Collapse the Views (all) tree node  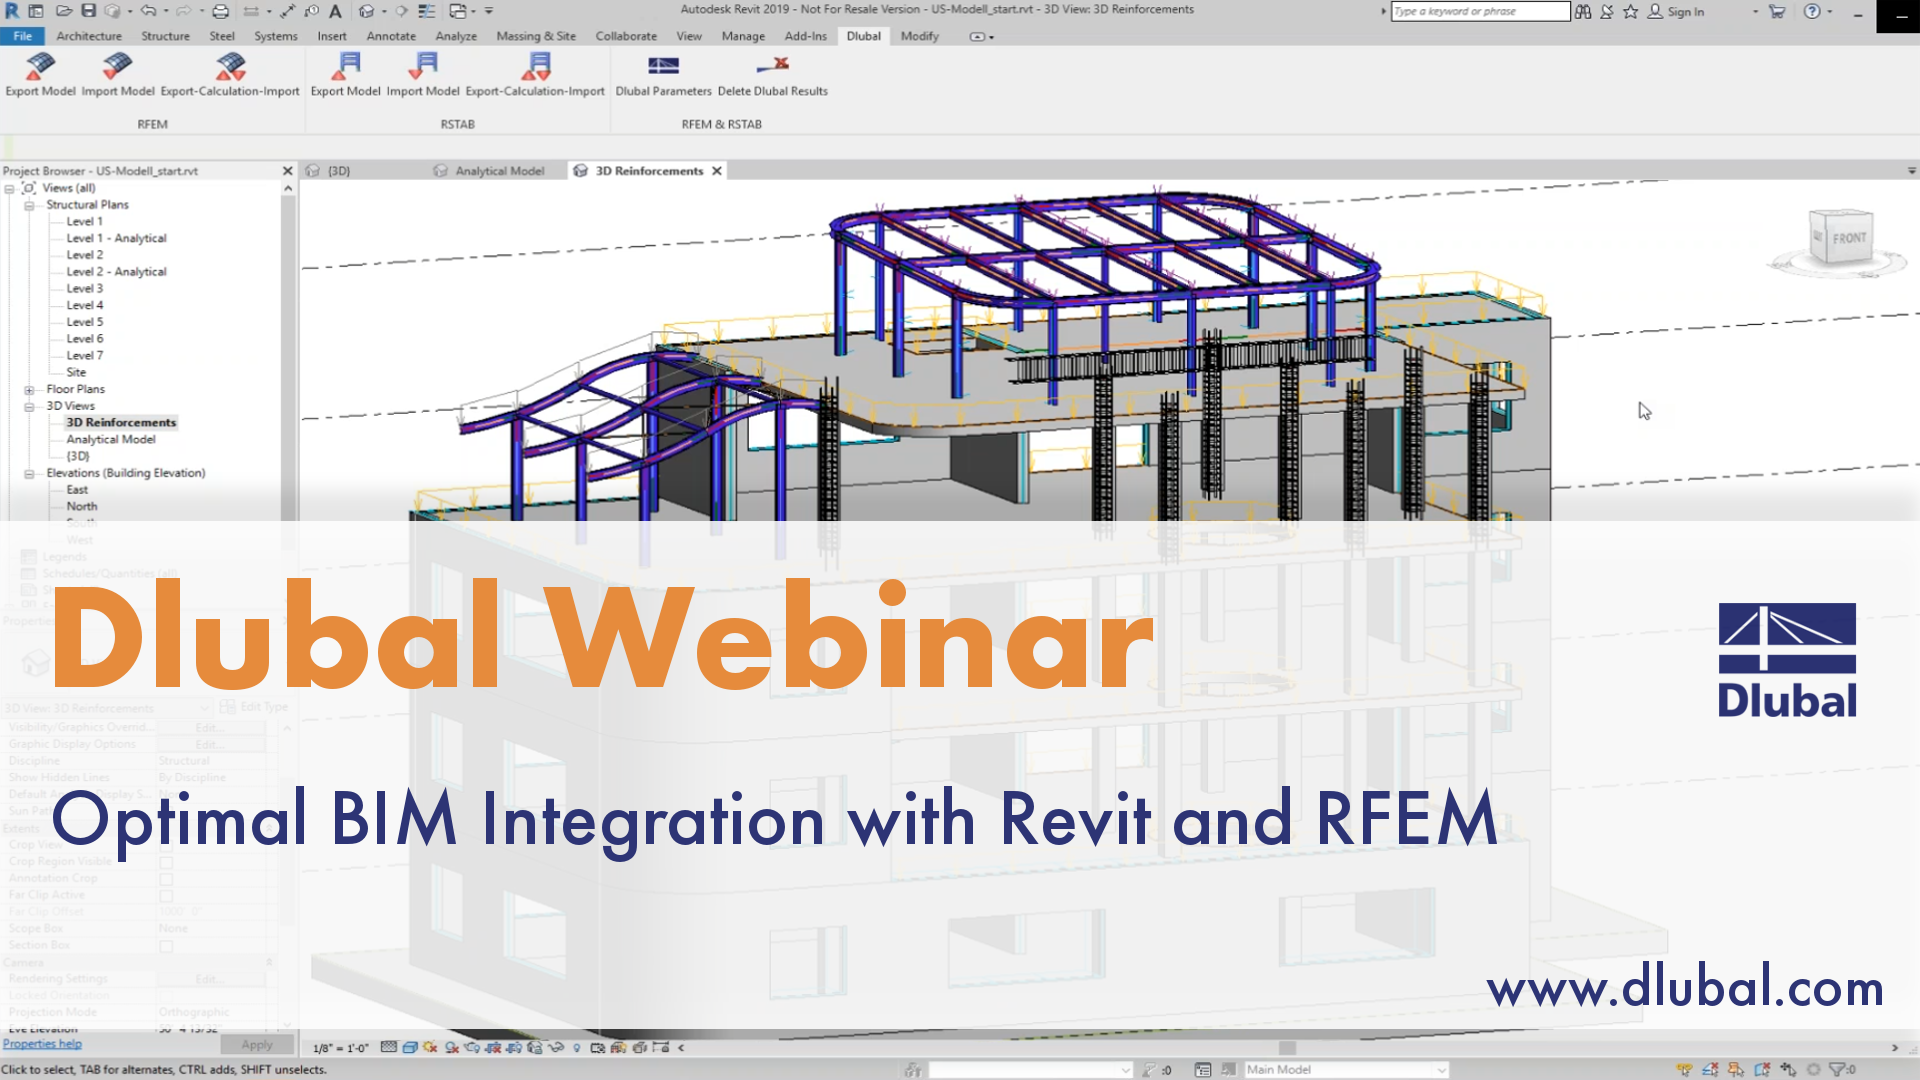(9, 188)
